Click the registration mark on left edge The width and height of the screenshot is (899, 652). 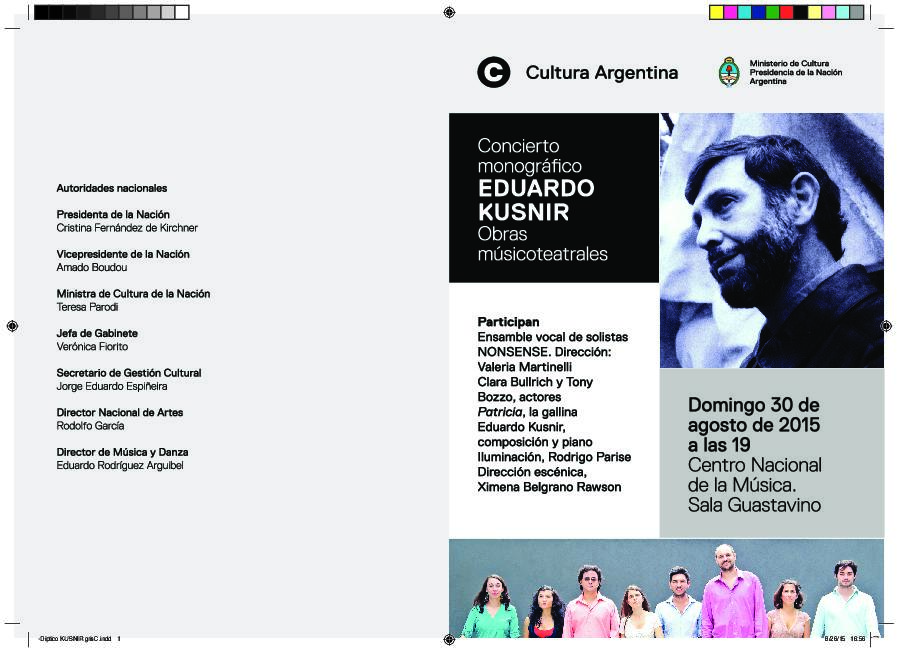click(12, 326)
